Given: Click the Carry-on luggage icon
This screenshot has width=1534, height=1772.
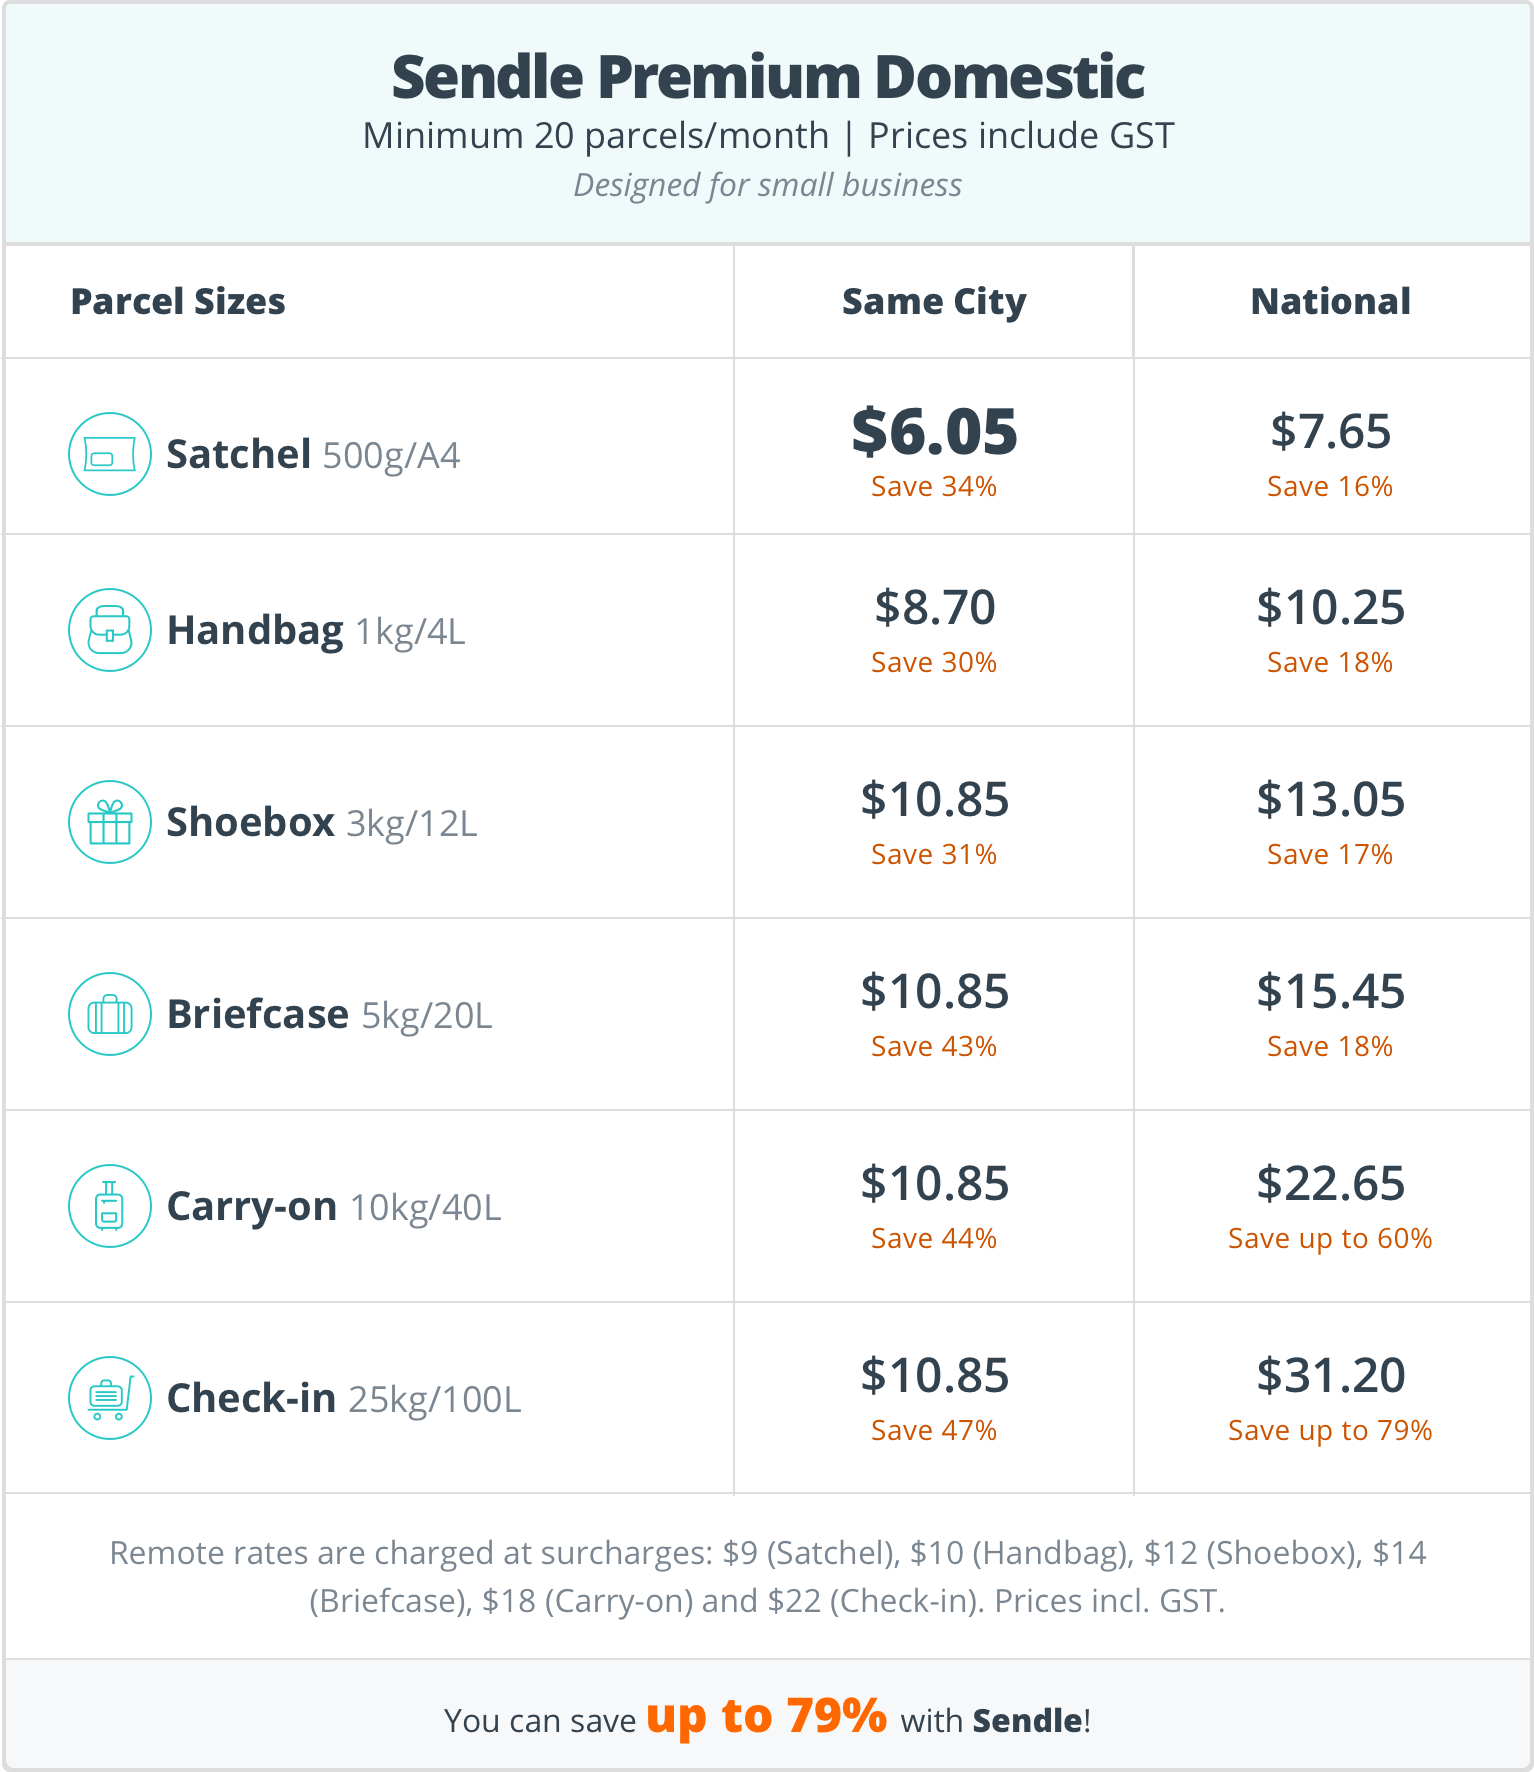Looking at the screenshot, I should tap(110, 1206).
